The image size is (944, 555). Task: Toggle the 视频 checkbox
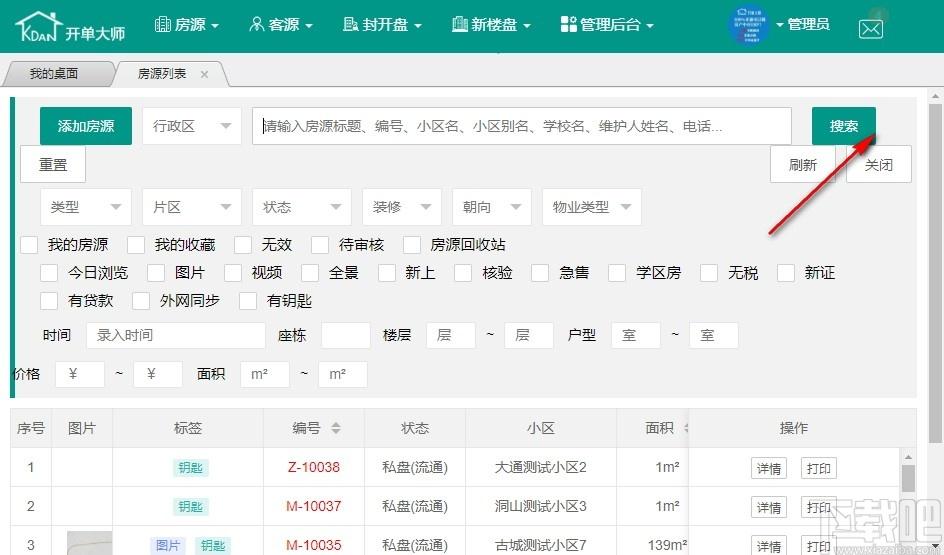click(233, 273)
